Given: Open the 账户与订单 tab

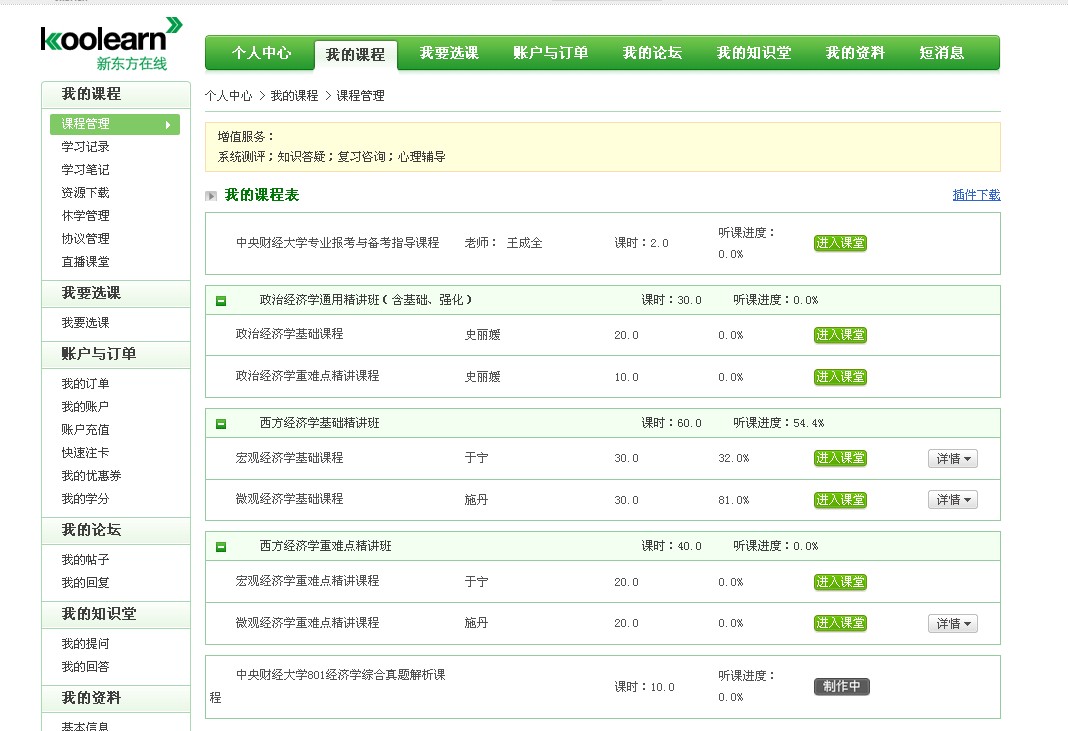Looking at the screenshot, I should point(550,53).
